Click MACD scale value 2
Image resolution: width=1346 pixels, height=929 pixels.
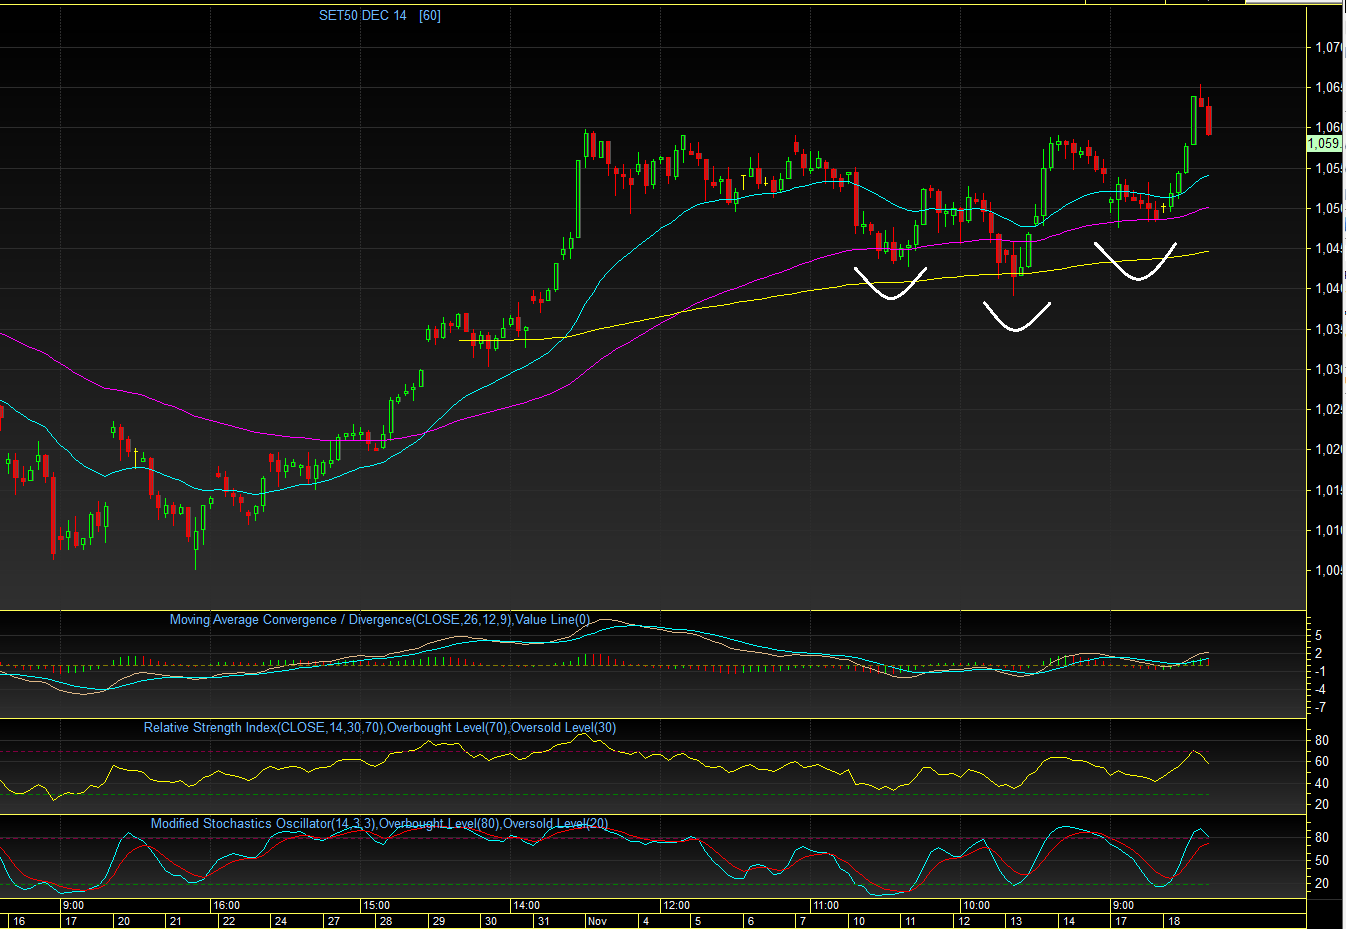1319,653
